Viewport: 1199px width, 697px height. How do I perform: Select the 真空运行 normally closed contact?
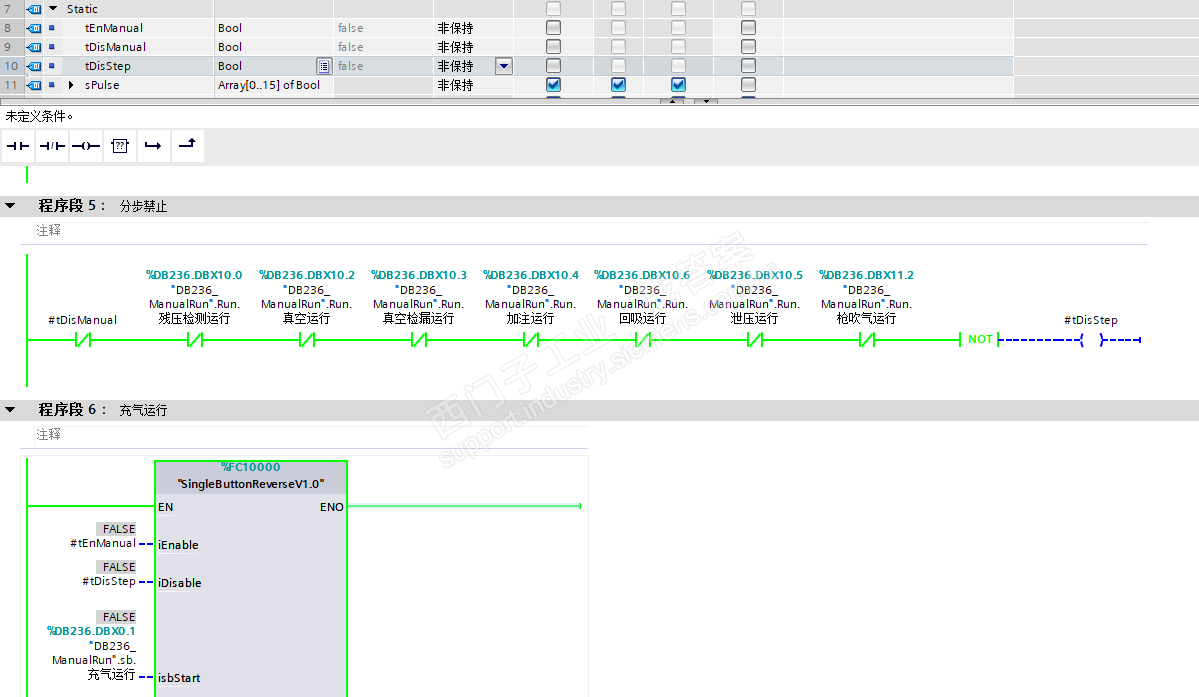point(307,340)
